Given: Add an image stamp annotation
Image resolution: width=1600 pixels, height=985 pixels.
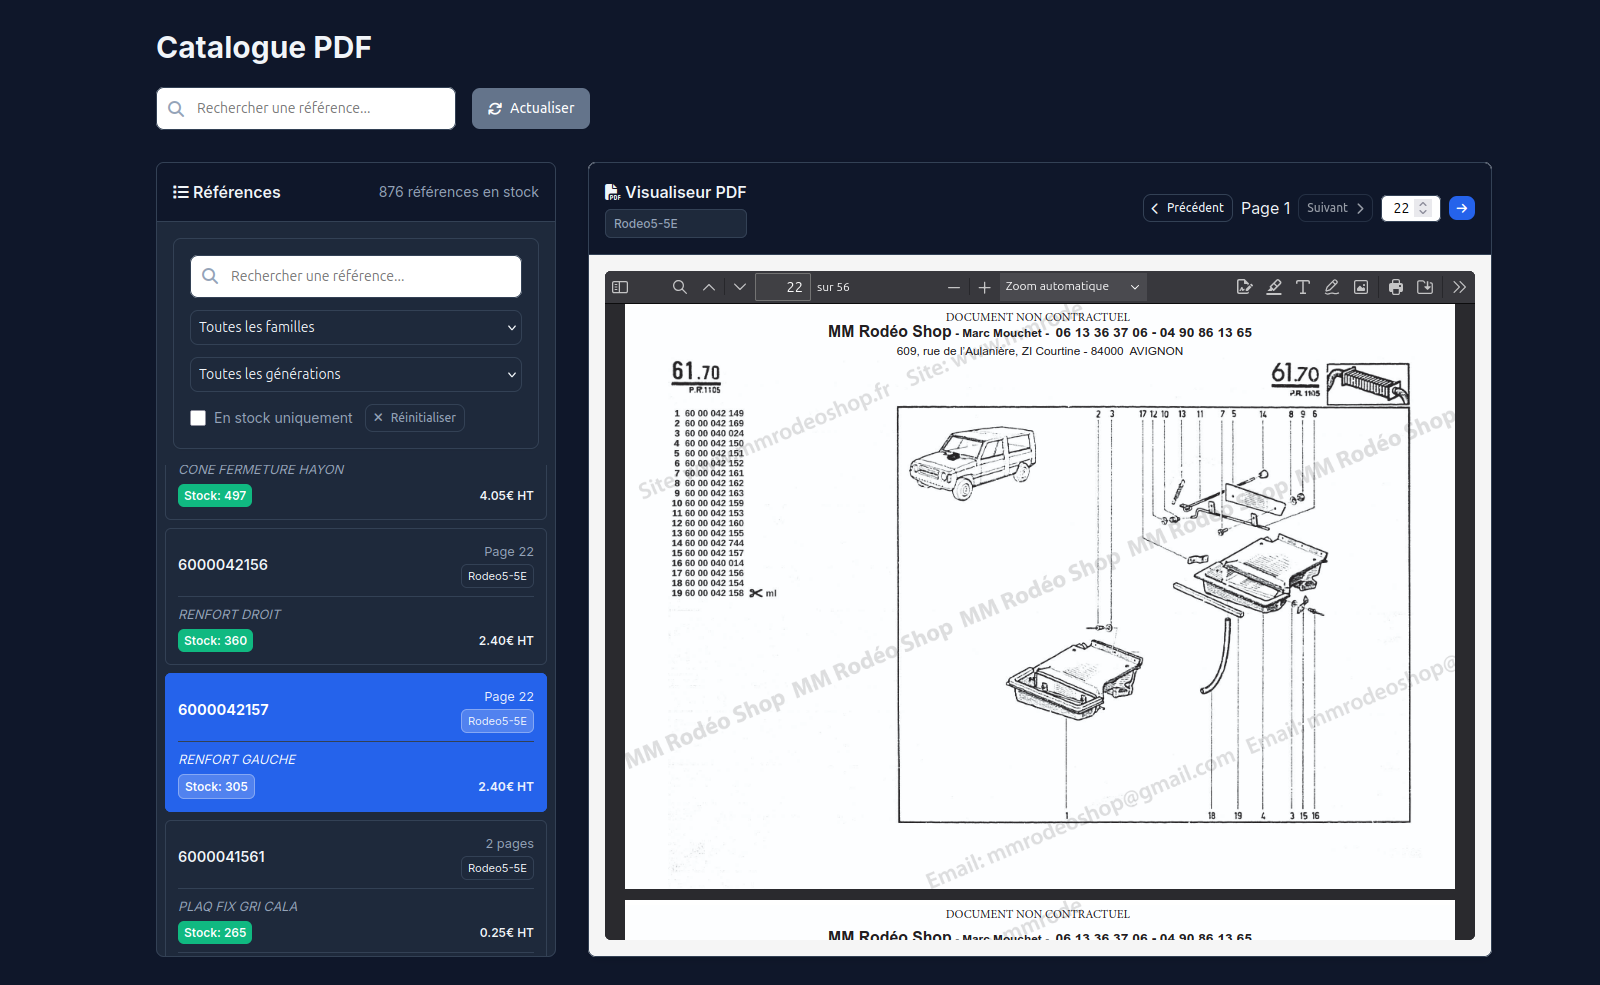Looking at the screenshot, I should (1360, 287).
